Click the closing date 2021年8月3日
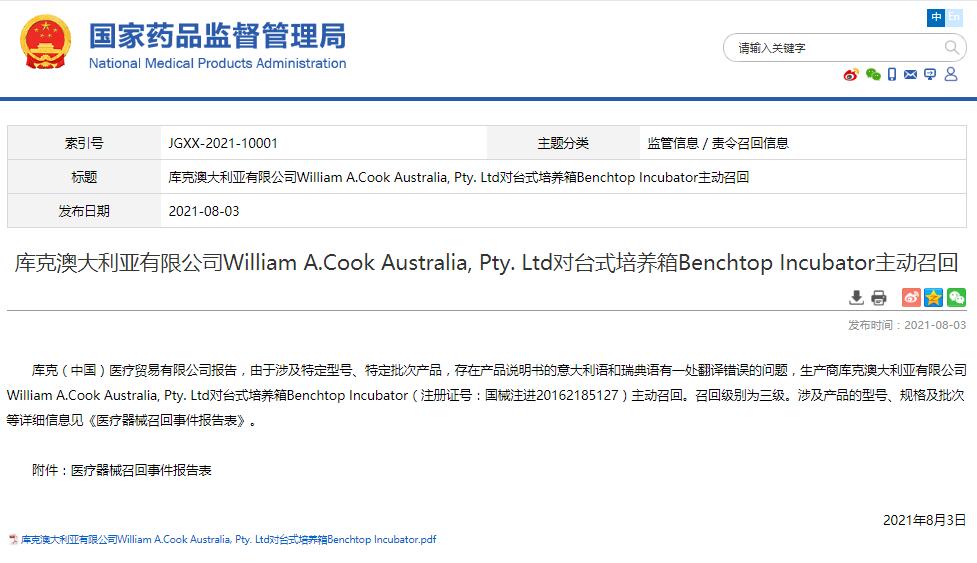This screenshot has width=977, height=563. (924, 520)
